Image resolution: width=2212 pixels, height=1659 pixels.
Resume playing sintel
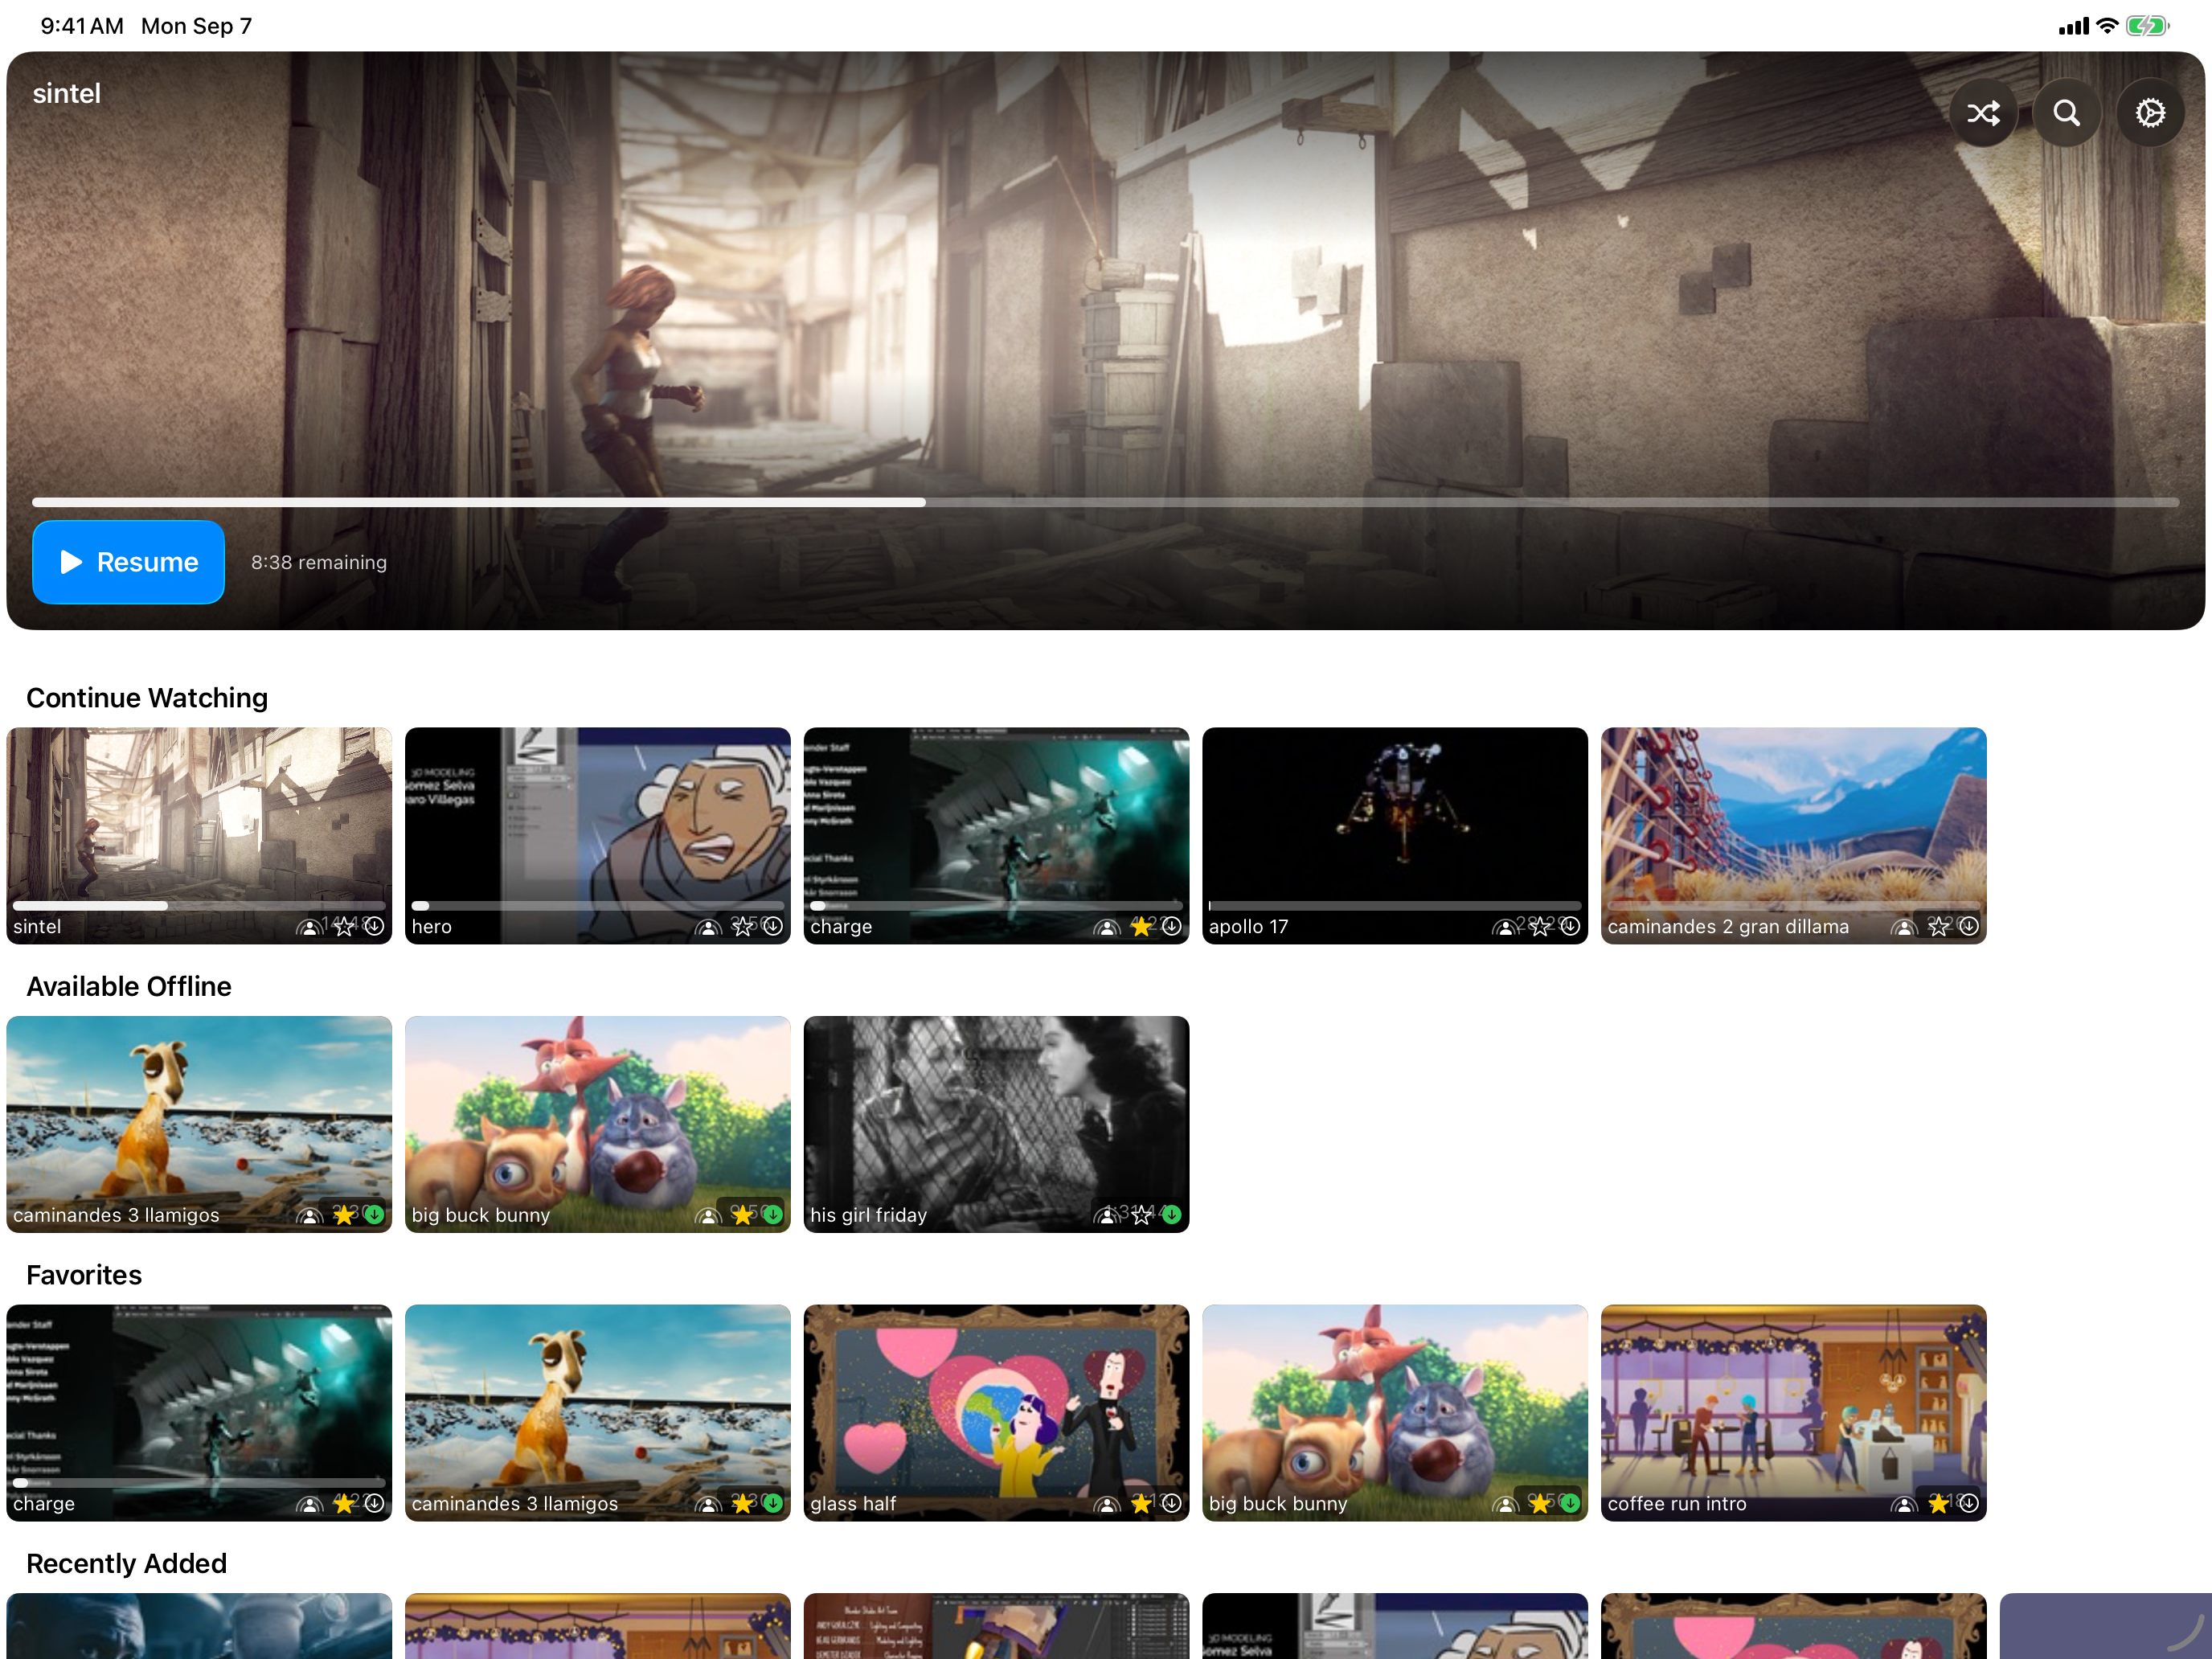(x=128, y=562)
